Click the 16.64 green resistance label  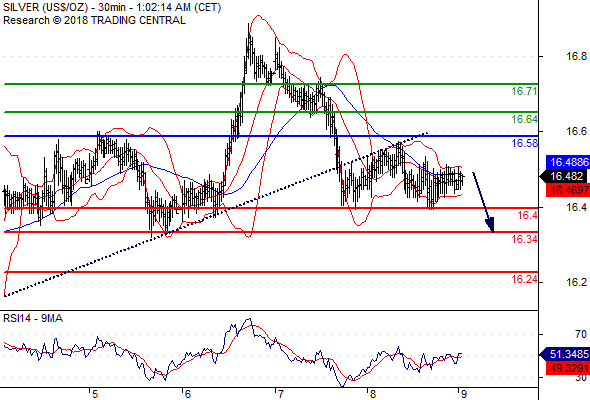524,119
